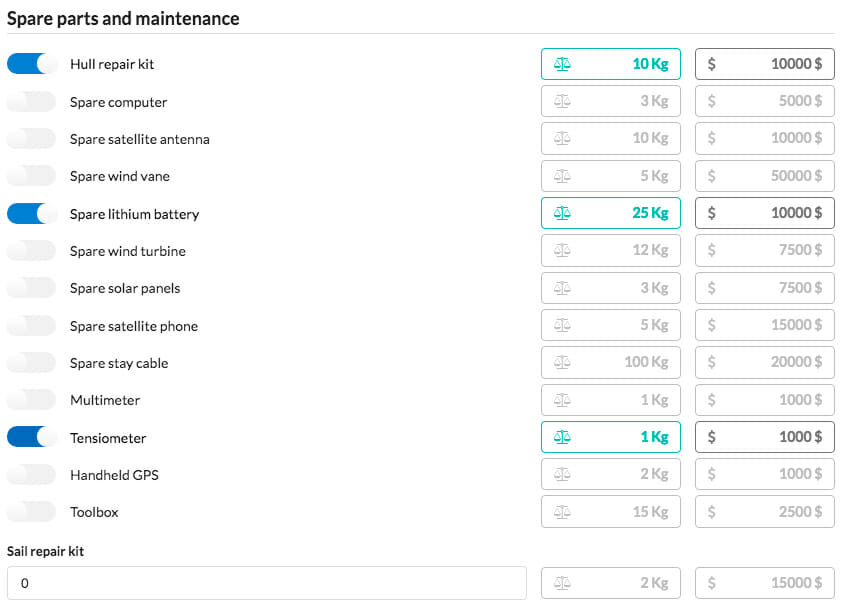Click the dollar icon in Hull repair kit cost

coord(711,64)
